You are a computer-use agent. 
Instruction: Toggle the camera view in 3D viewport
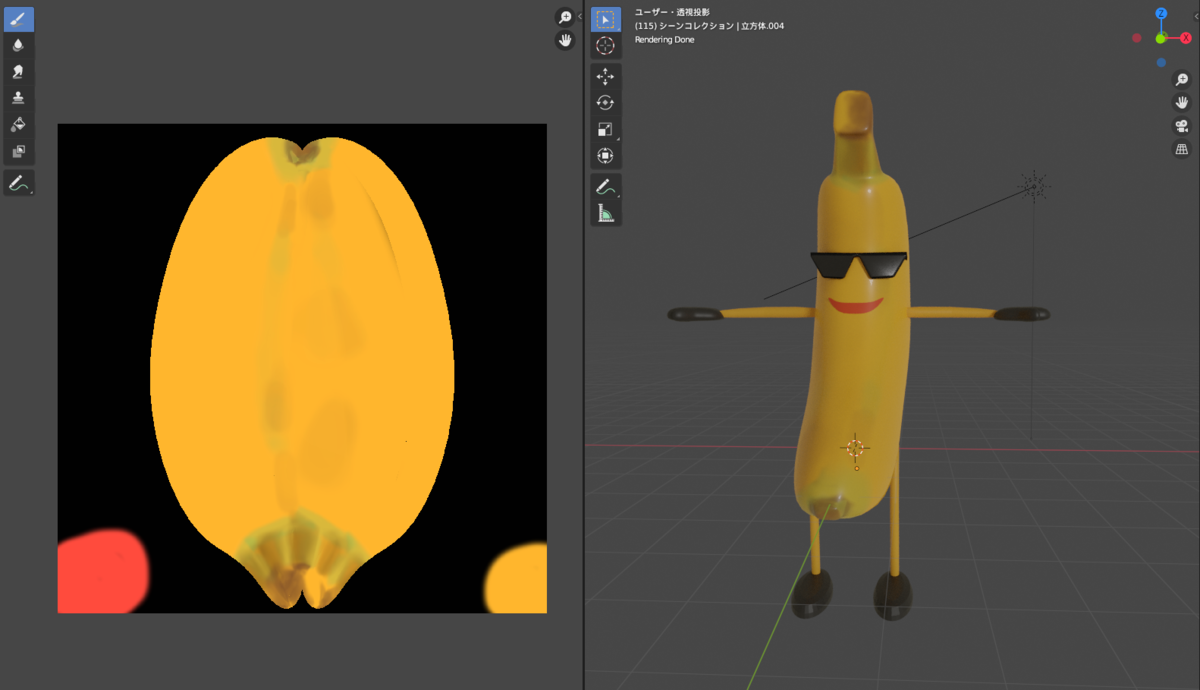tap(1181, 126)
